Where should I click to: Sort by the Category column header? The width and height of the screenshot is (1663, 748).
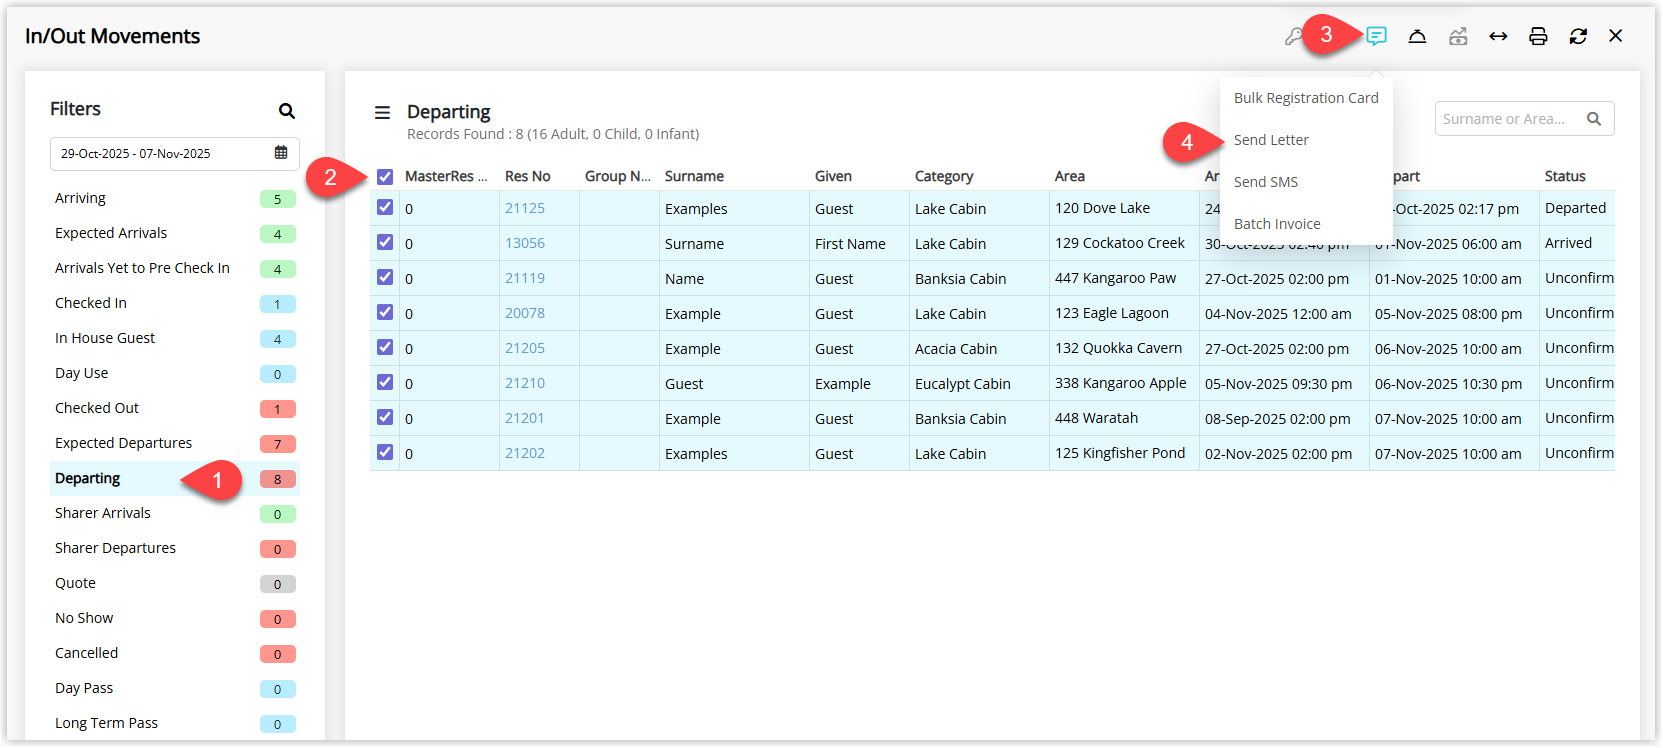pos(944,176)
